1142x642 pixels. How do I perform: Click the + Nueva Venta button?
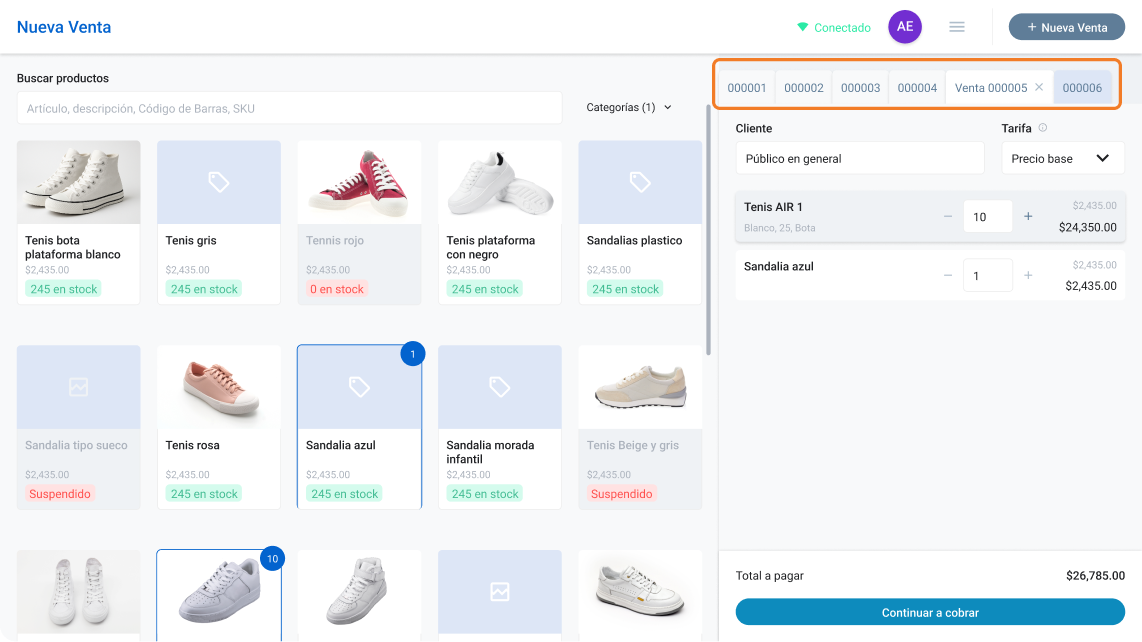1067,27
